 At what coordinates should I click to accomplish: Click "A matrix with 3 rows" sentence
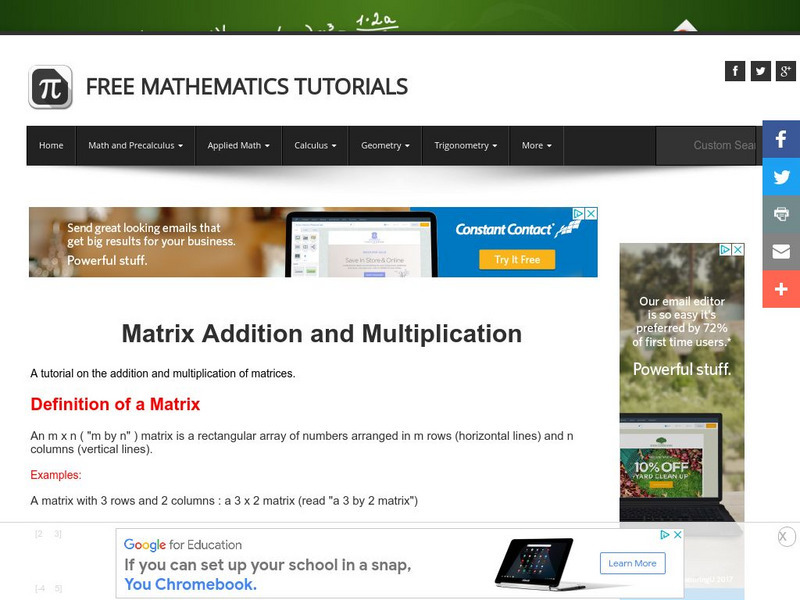(x=224, y=501)
